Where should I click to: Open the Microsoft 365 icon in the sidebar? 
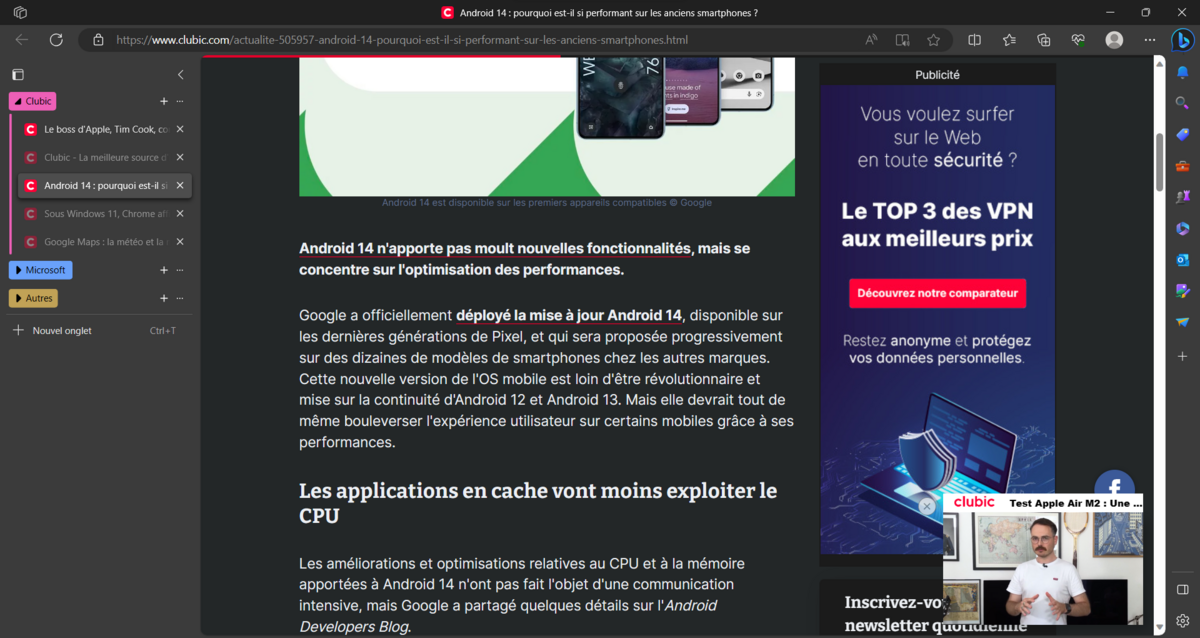[1182, 229]
